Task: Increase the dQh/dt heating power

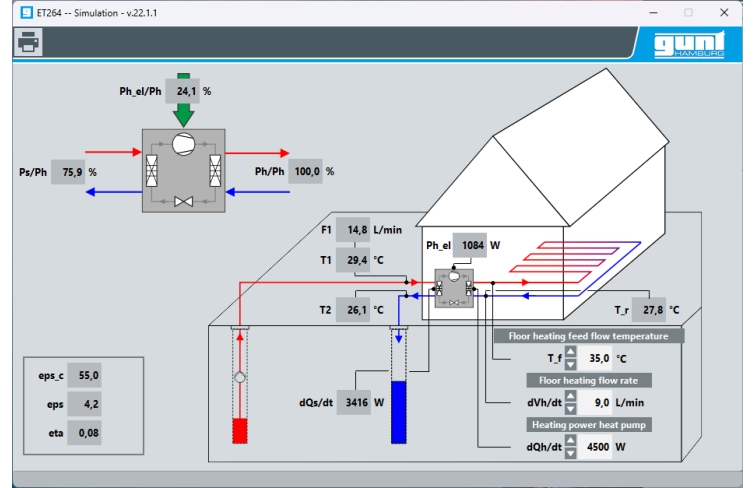Action: (x=570, y=441)
